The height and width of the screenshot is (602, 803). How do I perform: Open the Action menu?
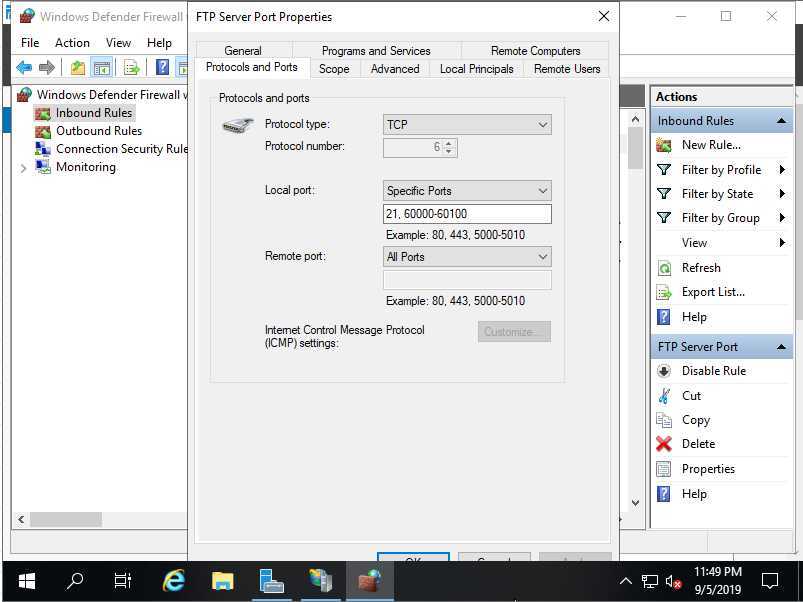pyautogui.click(x=72, y=42)
